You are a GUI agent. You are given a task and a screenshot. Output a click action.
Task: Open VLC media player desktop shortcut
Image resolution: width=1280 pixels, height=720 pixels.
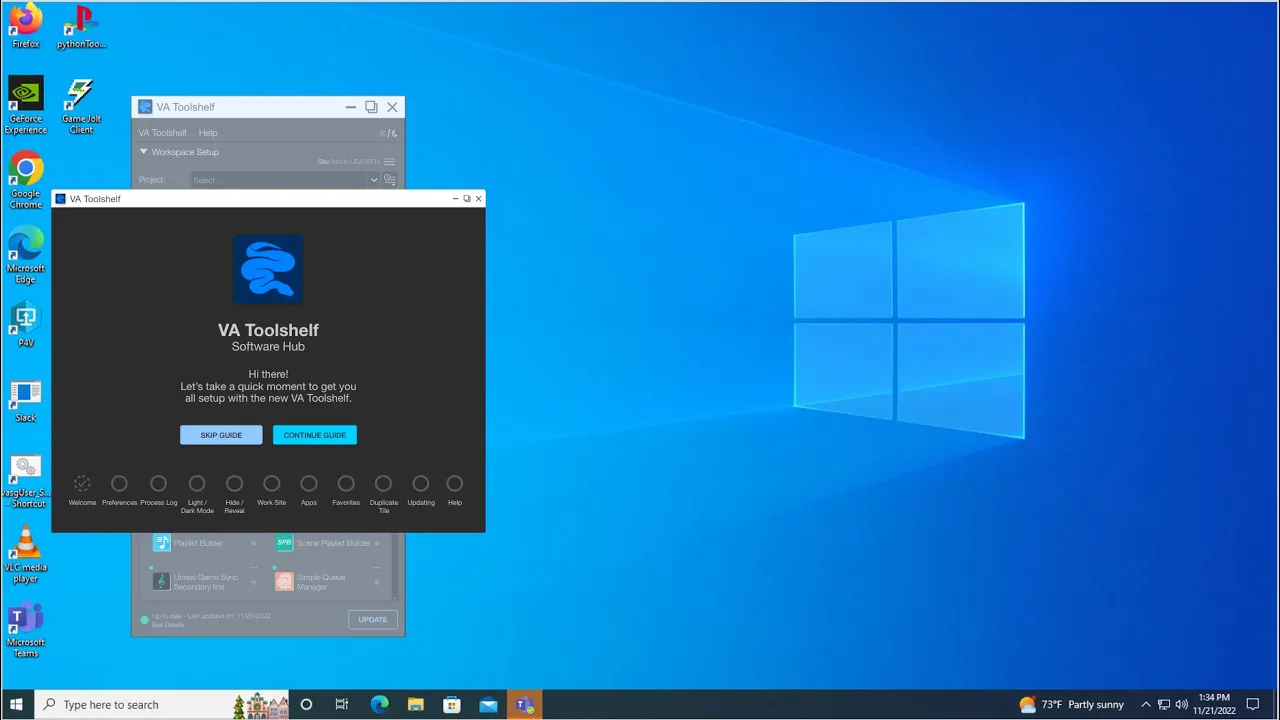click(x=26, y=555)
